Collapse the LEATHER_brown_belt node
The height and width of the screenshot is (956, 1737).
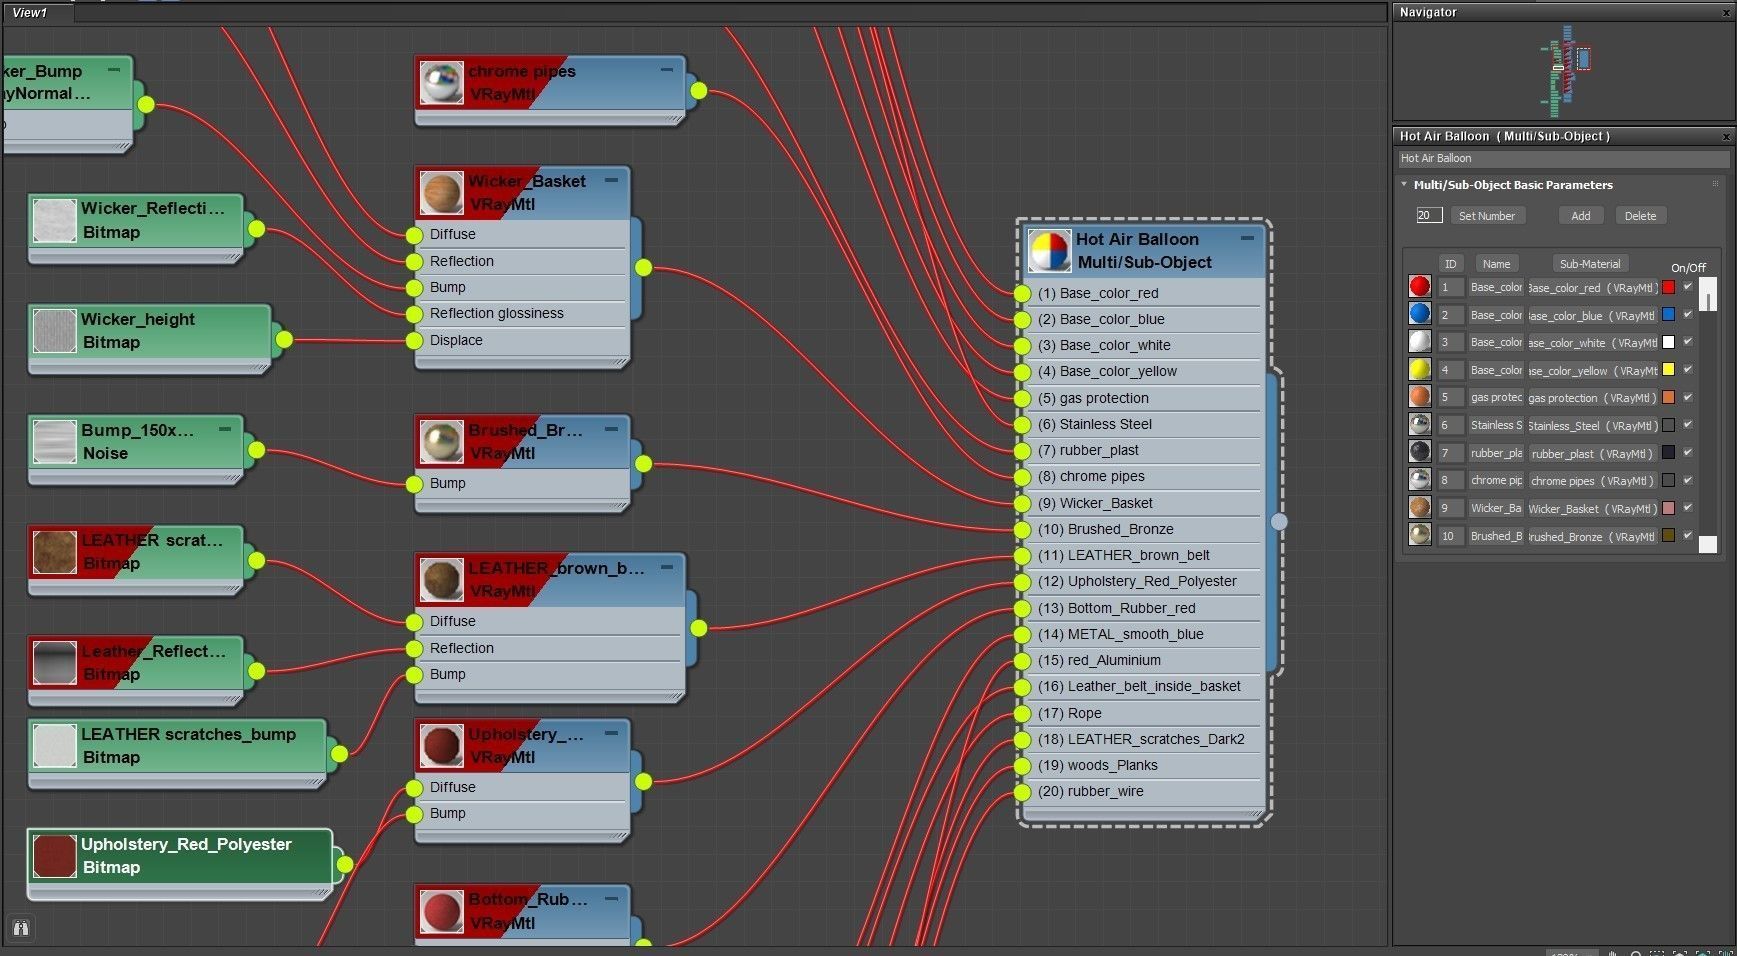(667, 567)
